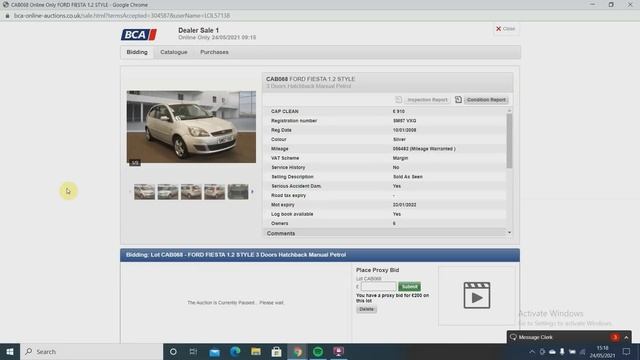Click the taskbar Search box
Viewport: 640px width, 360px height.
91,351
